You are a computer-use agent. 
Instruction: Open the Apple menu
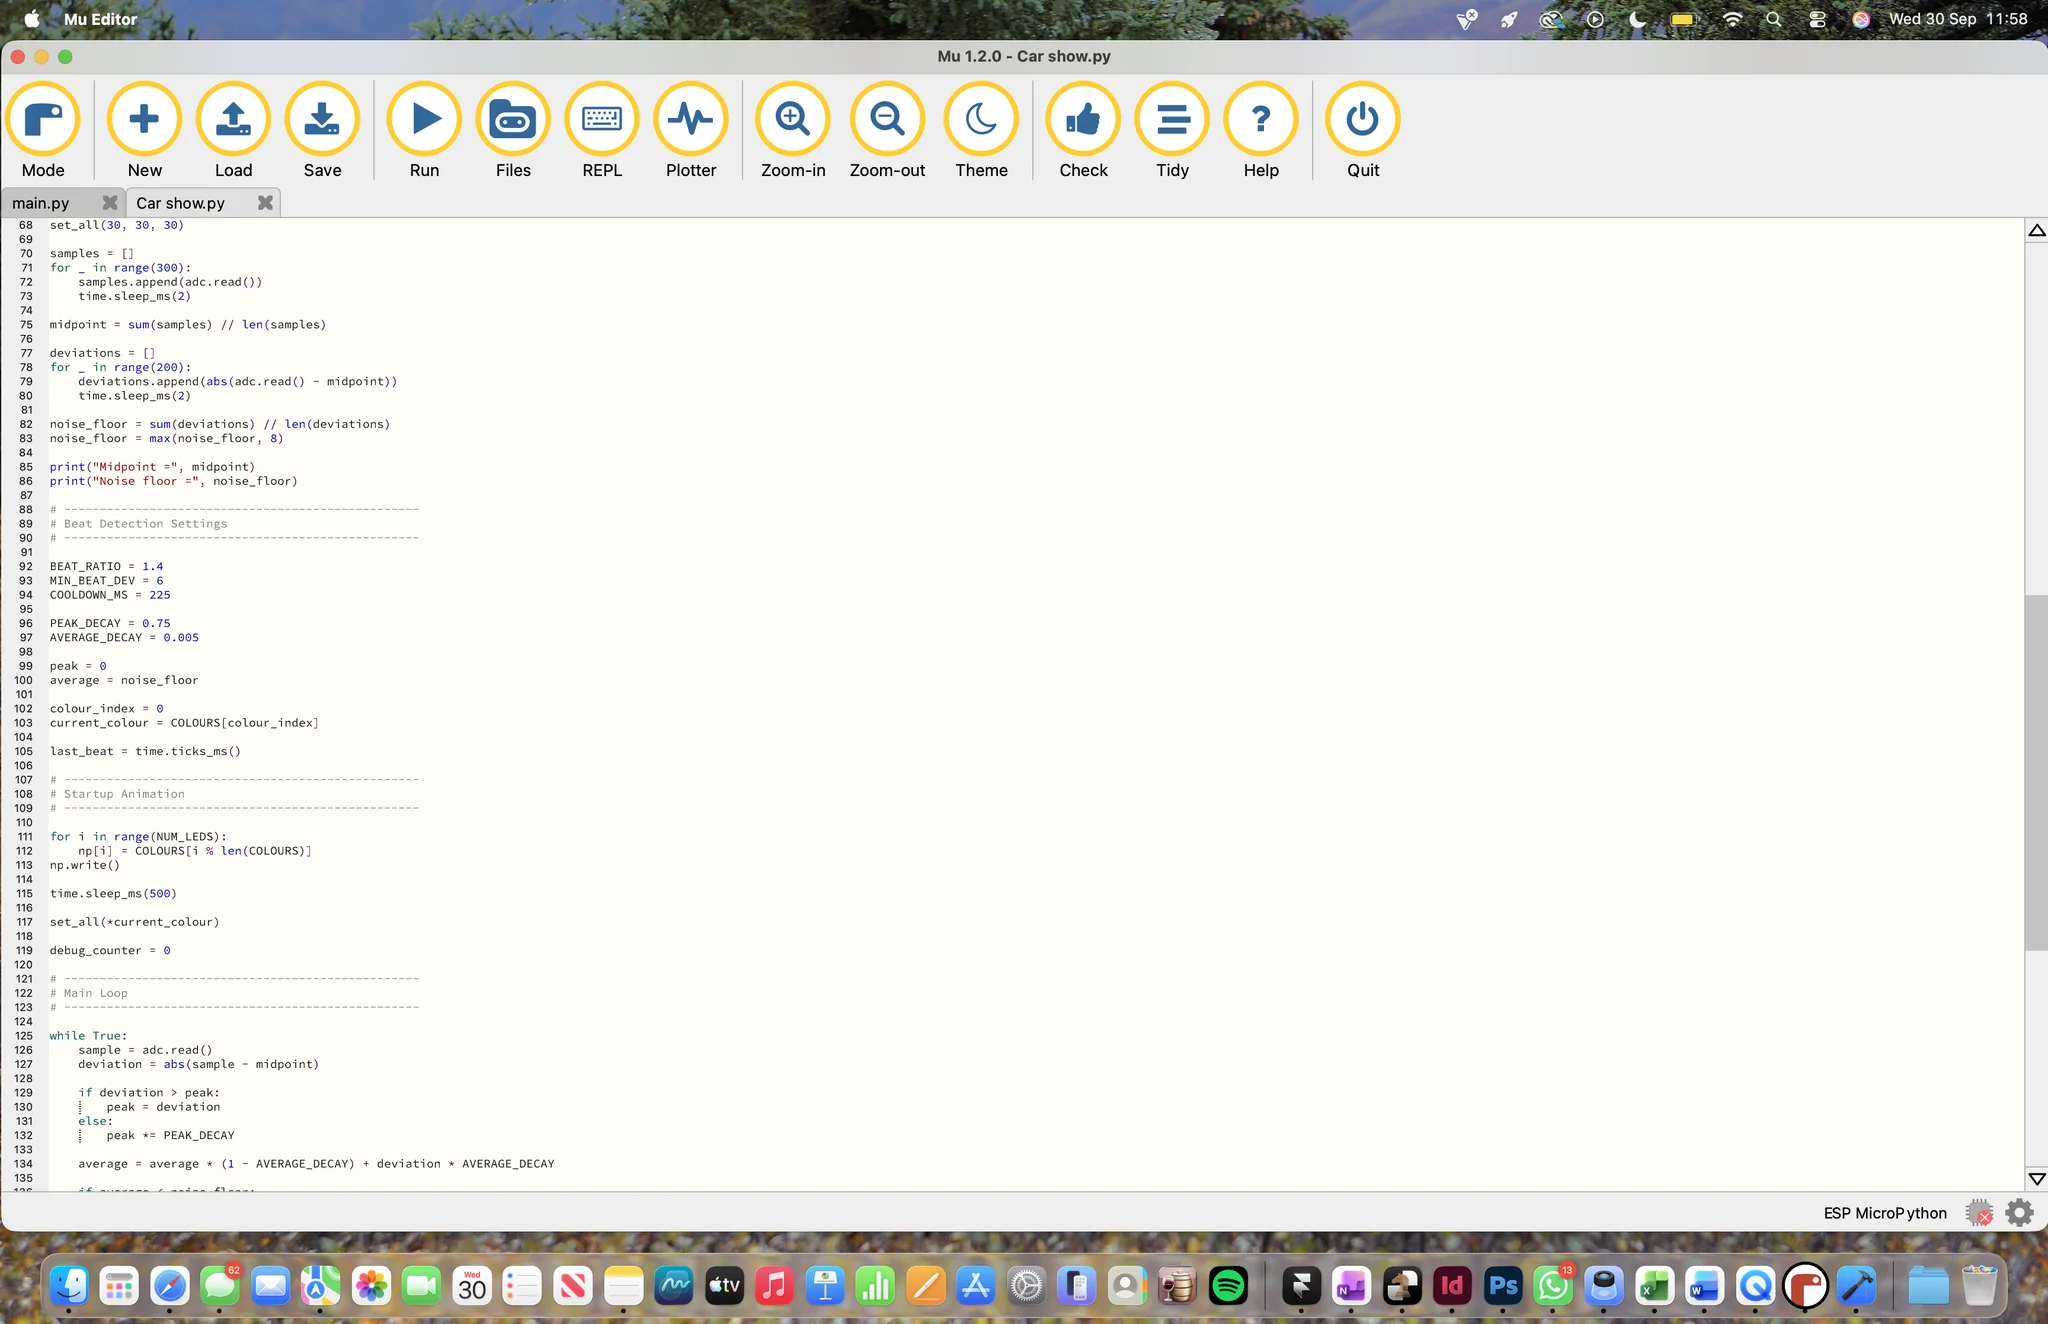point(32,19)
